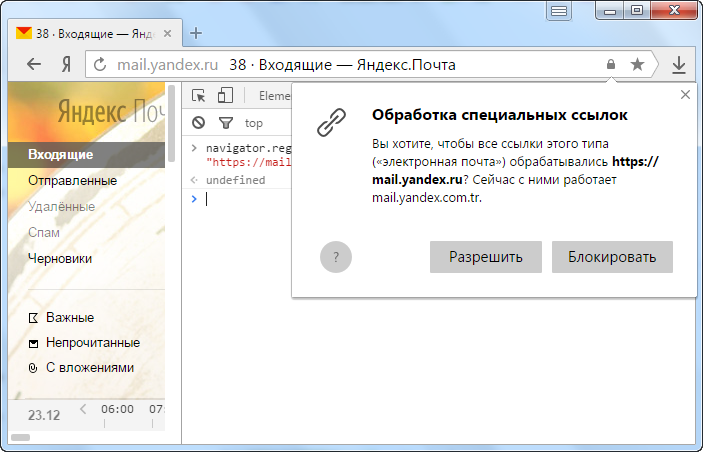Filter mail by Важные label
Image resolution: width=703 pixels, height=452 pixels.
coord(70,317)
